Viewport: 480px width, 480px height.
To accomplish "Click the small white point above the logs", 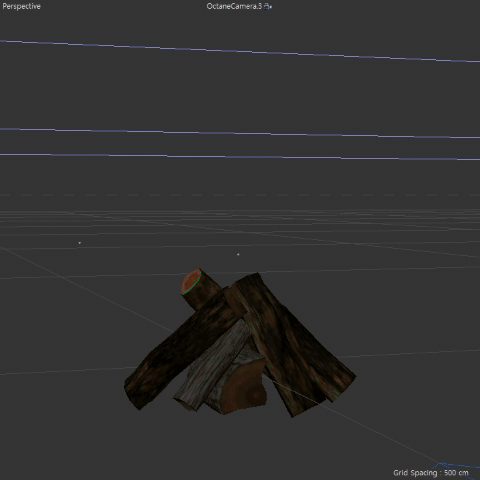I will pyautogui.click(x=238, y=254).
